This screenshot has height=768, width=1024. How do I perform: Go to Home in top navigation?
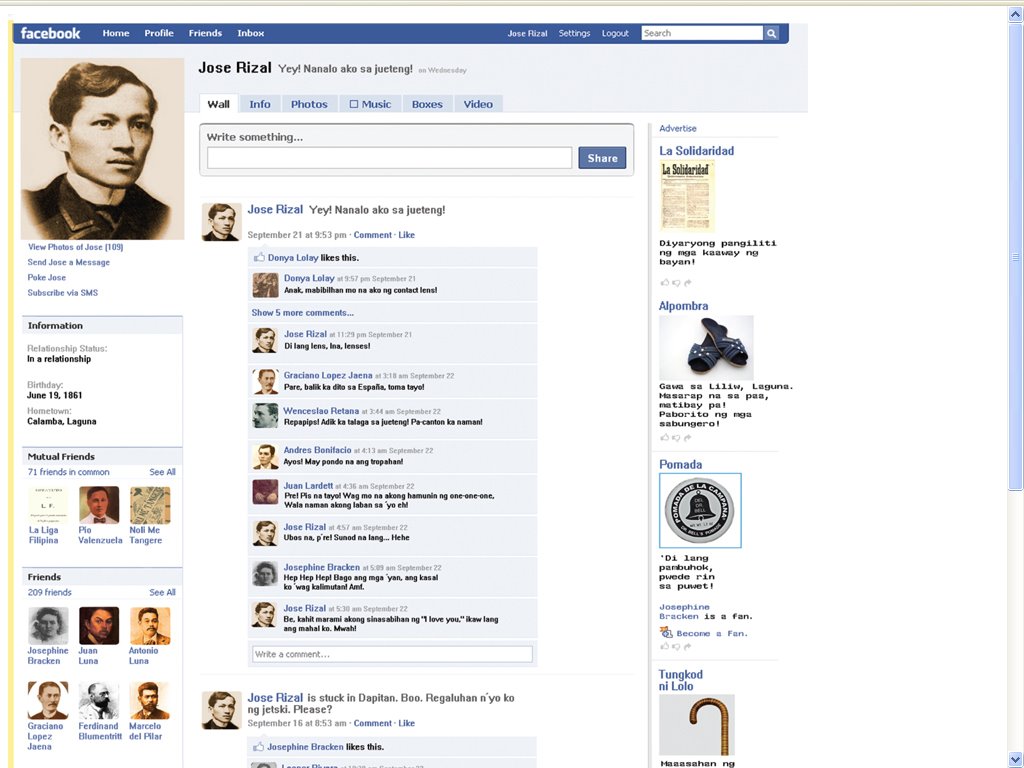click(x=116, y=33)
